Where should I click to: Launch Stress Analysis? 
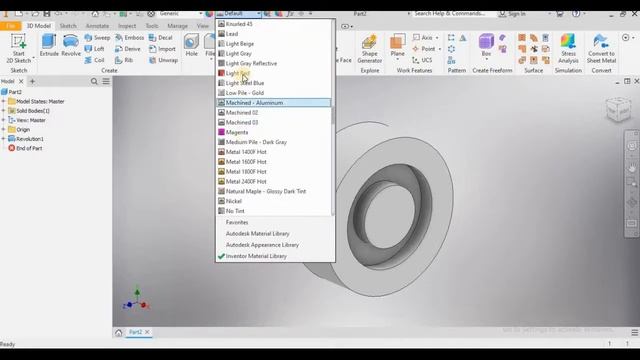[x=568, y=49]
